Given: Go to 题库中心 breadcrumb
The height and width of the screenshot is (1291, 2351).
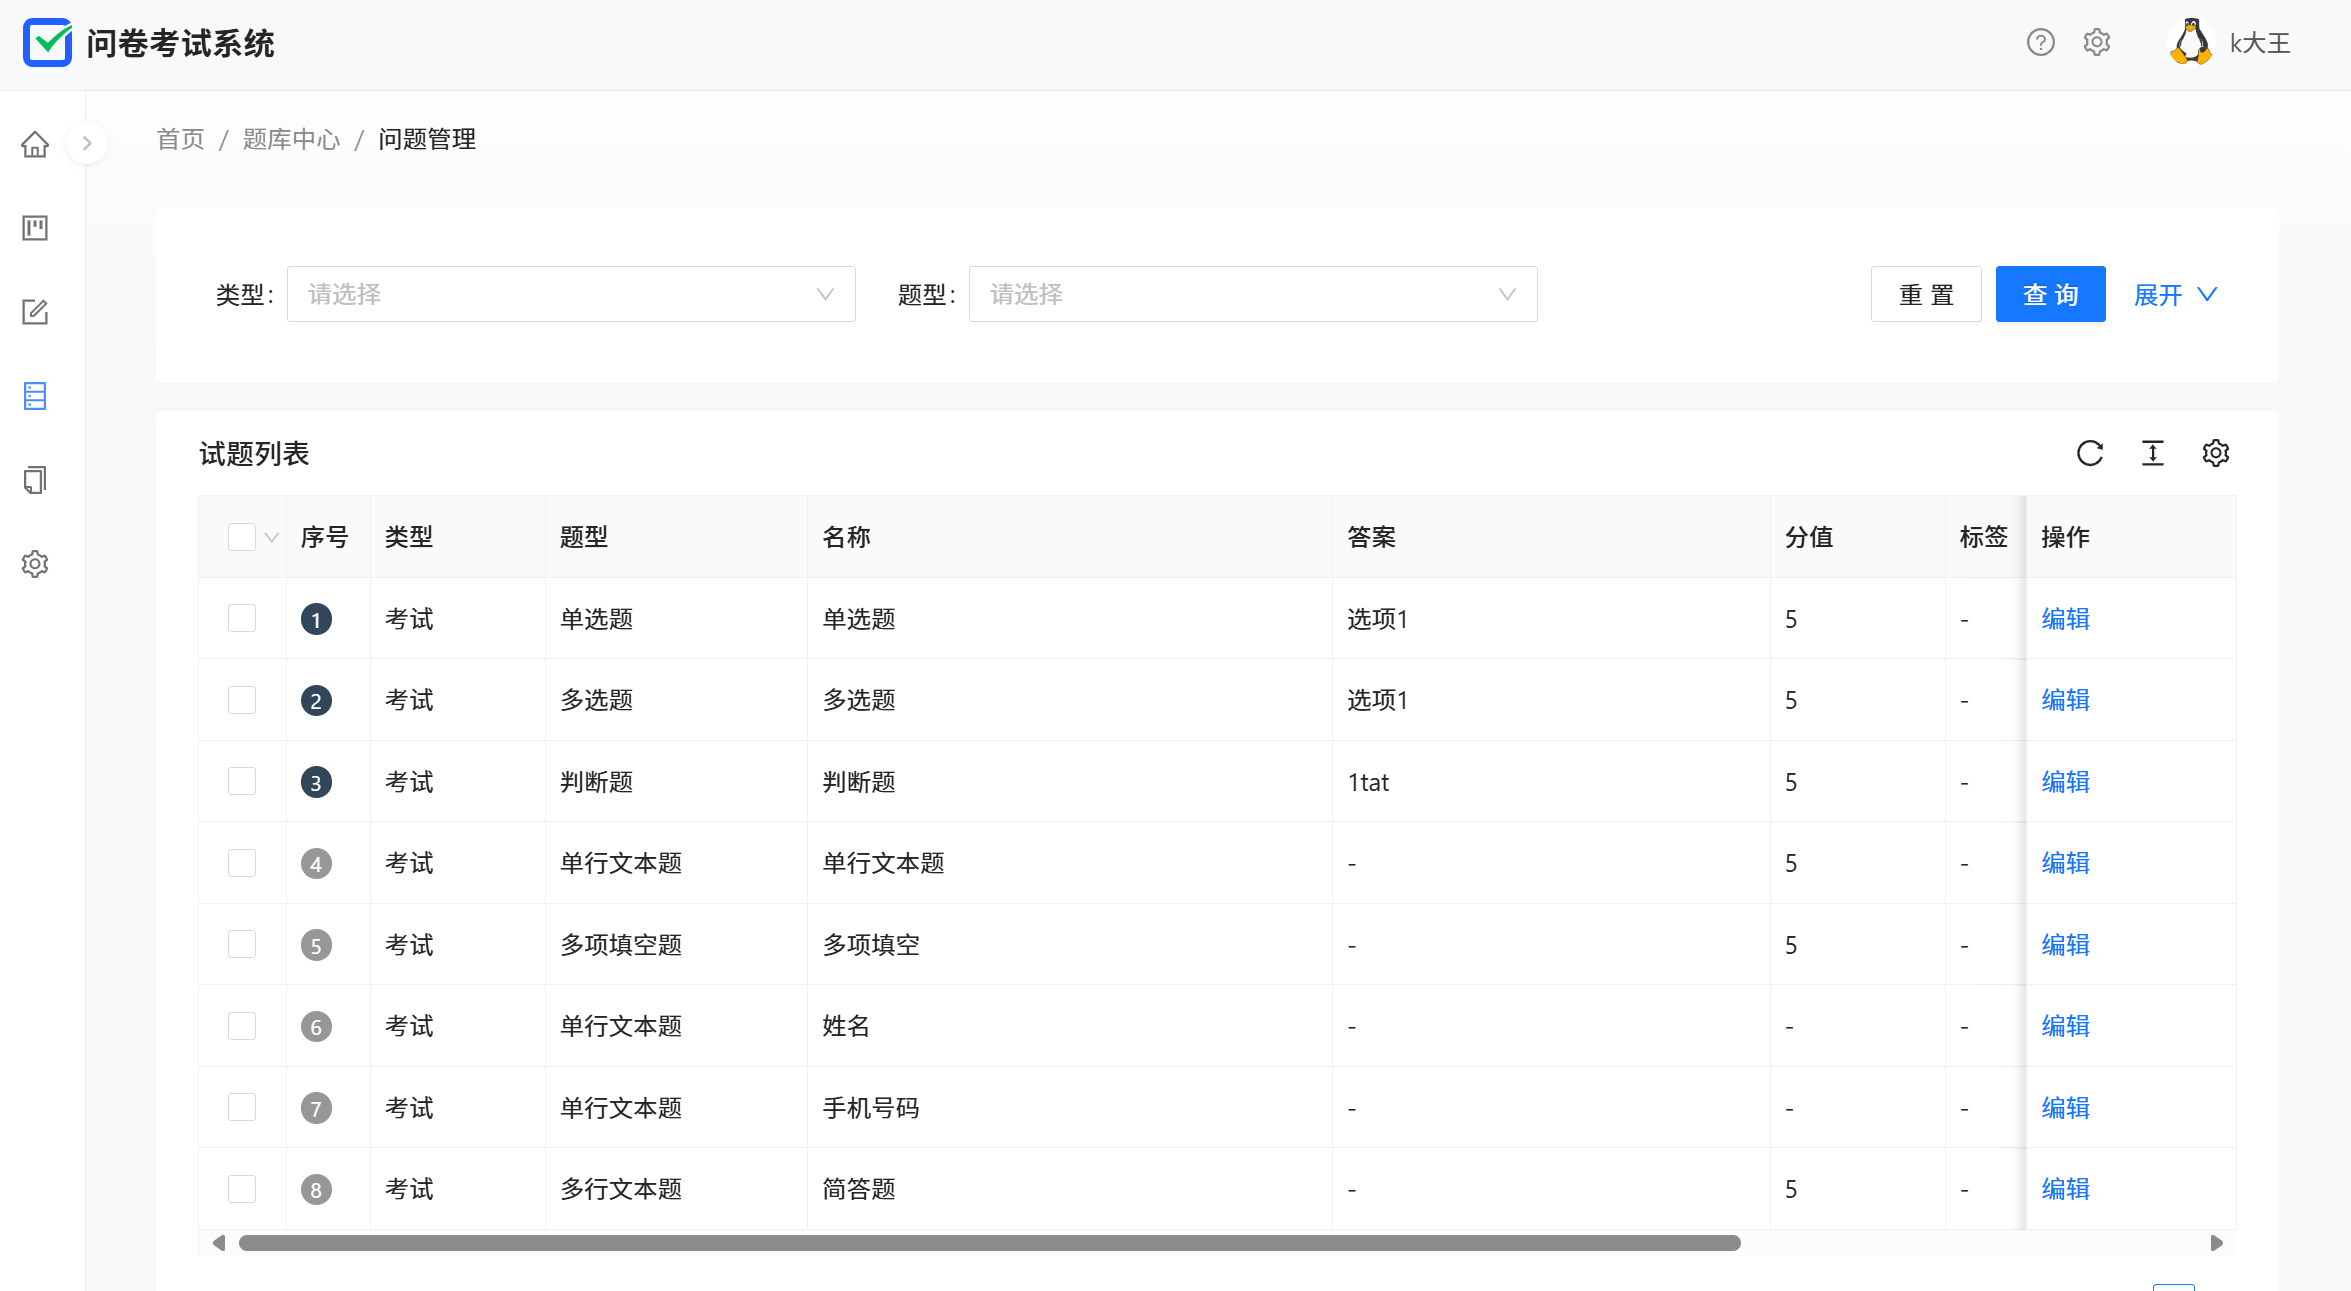Looking at the screenshot, I should (x=291, y=139).
